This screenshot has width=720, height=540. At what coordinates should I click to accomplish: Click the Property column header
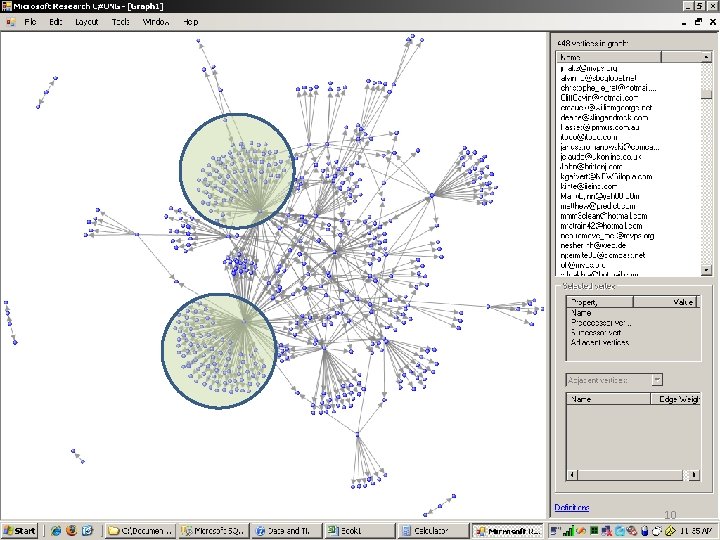tap(600, 302)
